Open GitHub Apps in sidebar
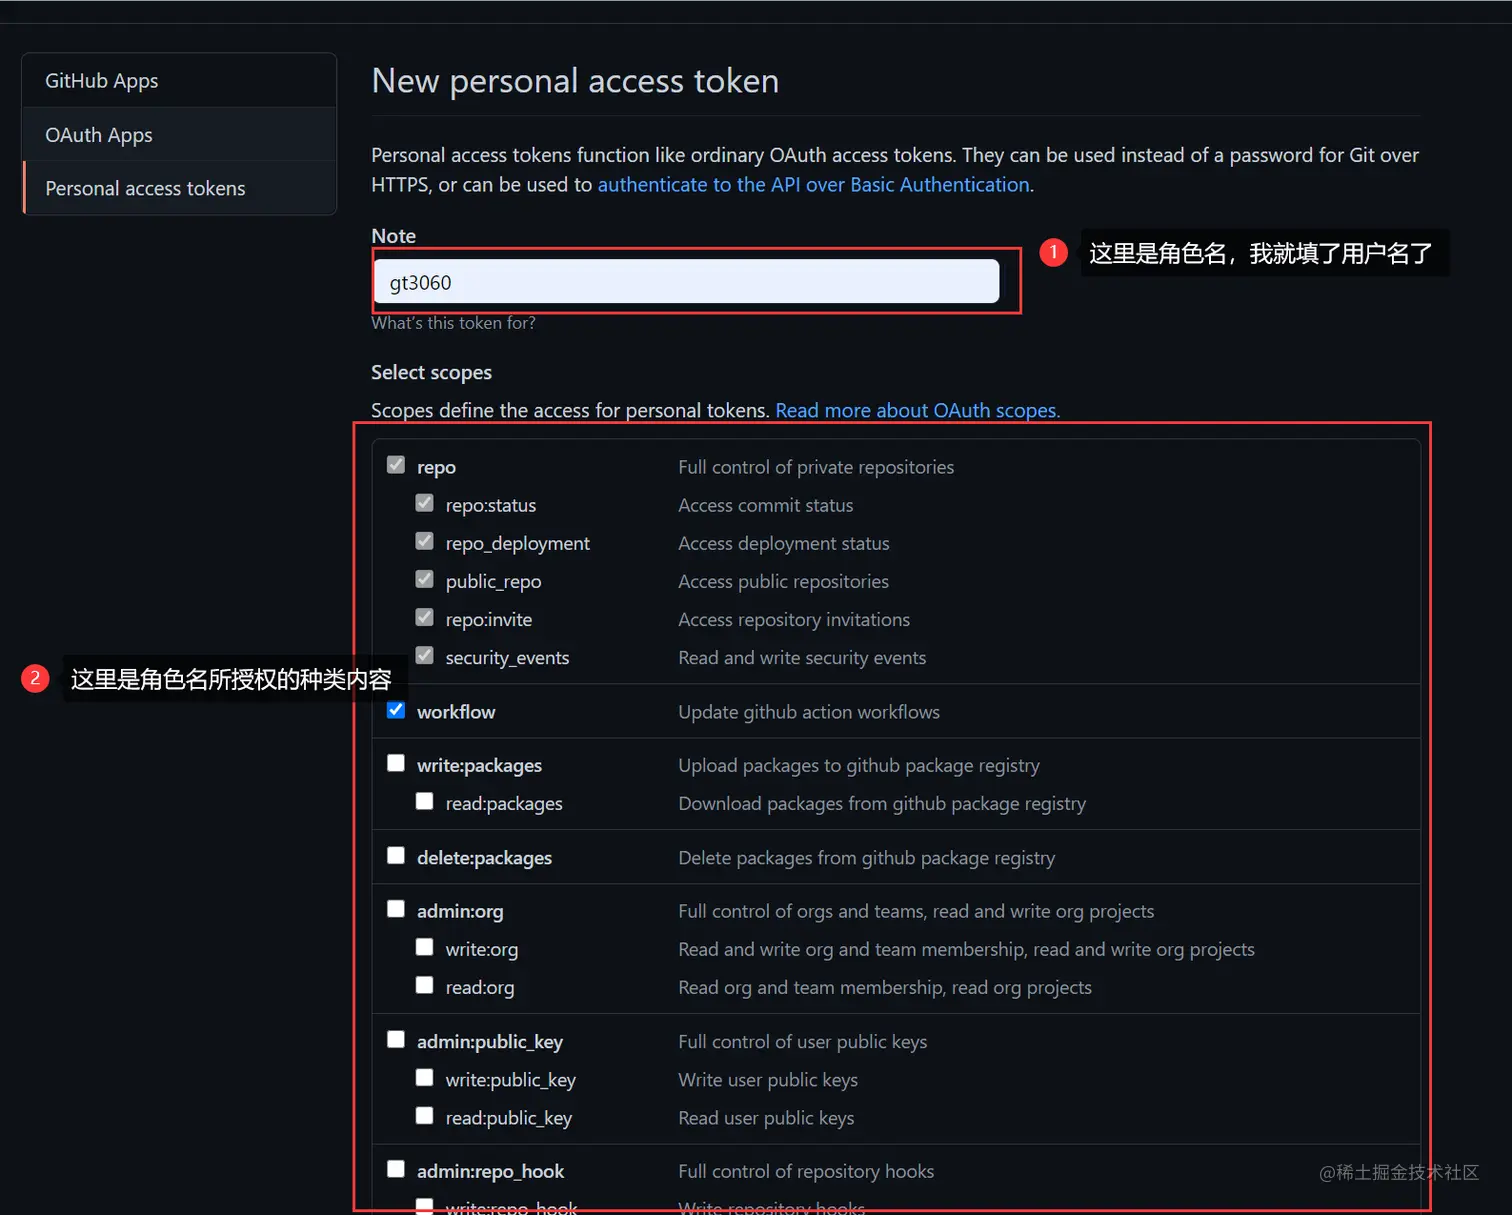The height and width of the screenshot is (1215, 1512). pyautogui.click(x=179, y=81)
